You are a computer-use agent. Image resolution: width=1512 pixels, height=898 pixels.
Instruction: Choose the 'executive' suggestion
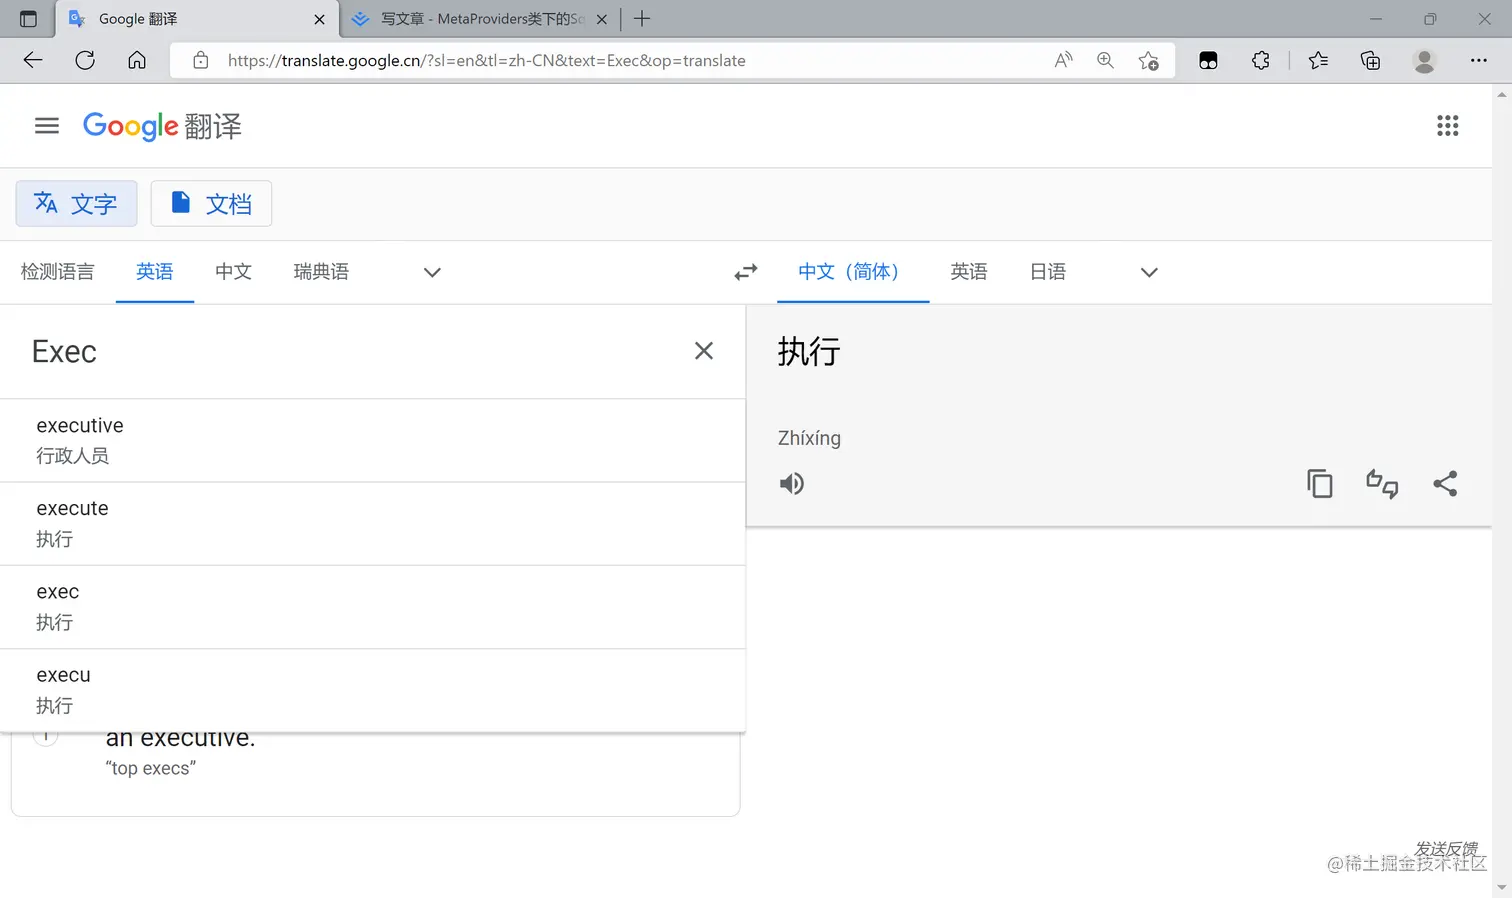pyautogui.click(x=373, y=441)
